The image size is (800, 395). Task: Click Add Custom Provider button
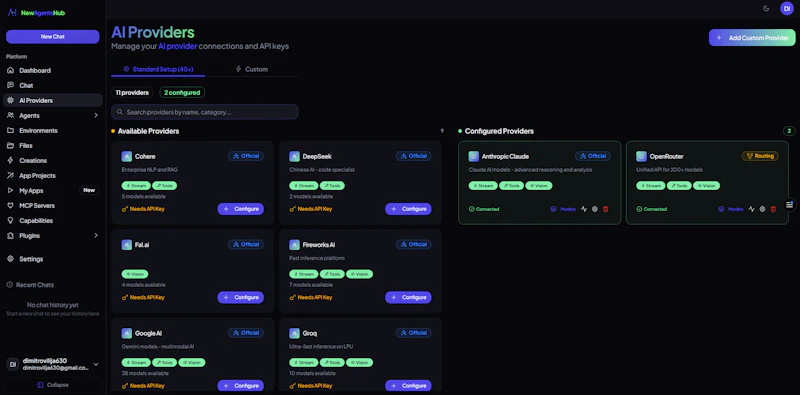752,38
